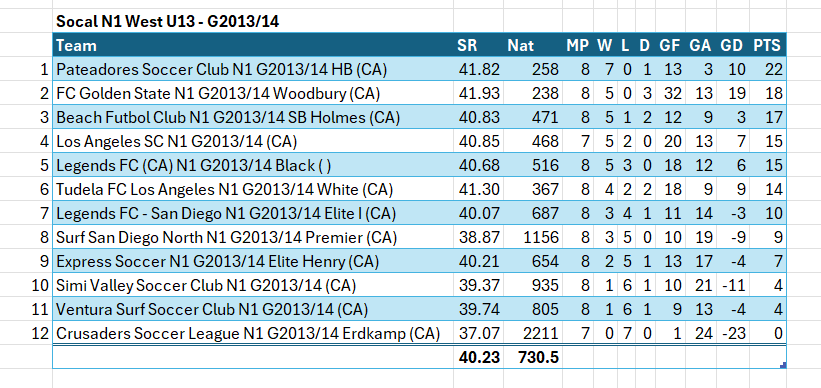
Task: Click rank number 10 cell
Action: pyautogui.click(x=26, y=285)
